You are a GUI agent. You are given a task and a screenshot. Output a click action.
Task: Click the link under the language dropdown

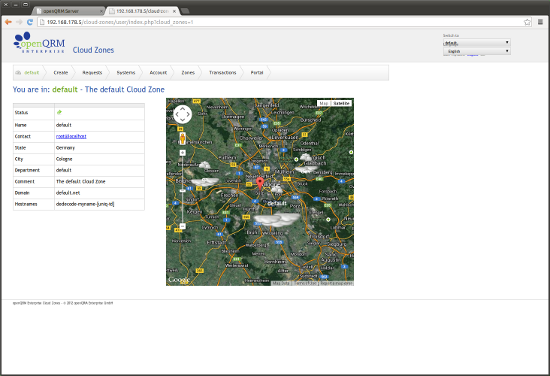coord(472,55)
